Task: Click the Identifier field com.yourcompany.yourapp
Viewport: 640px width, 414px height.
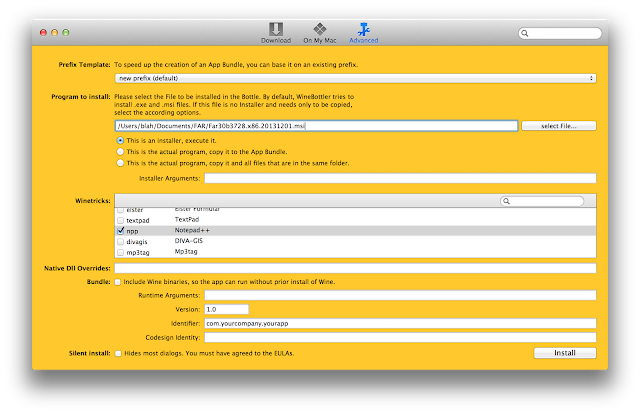Action: click(x=400, y=323)
